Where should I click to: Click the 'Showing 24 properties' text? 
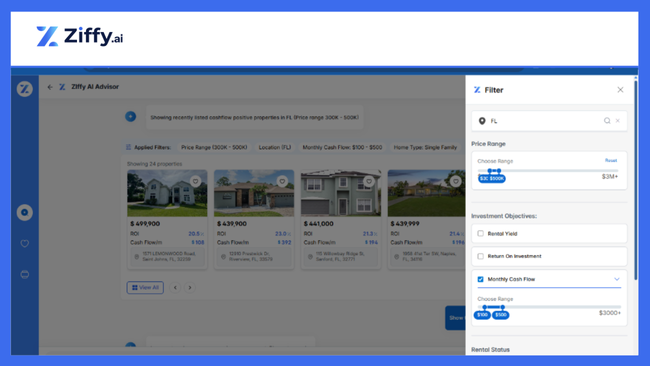click(x=154, y=164)
